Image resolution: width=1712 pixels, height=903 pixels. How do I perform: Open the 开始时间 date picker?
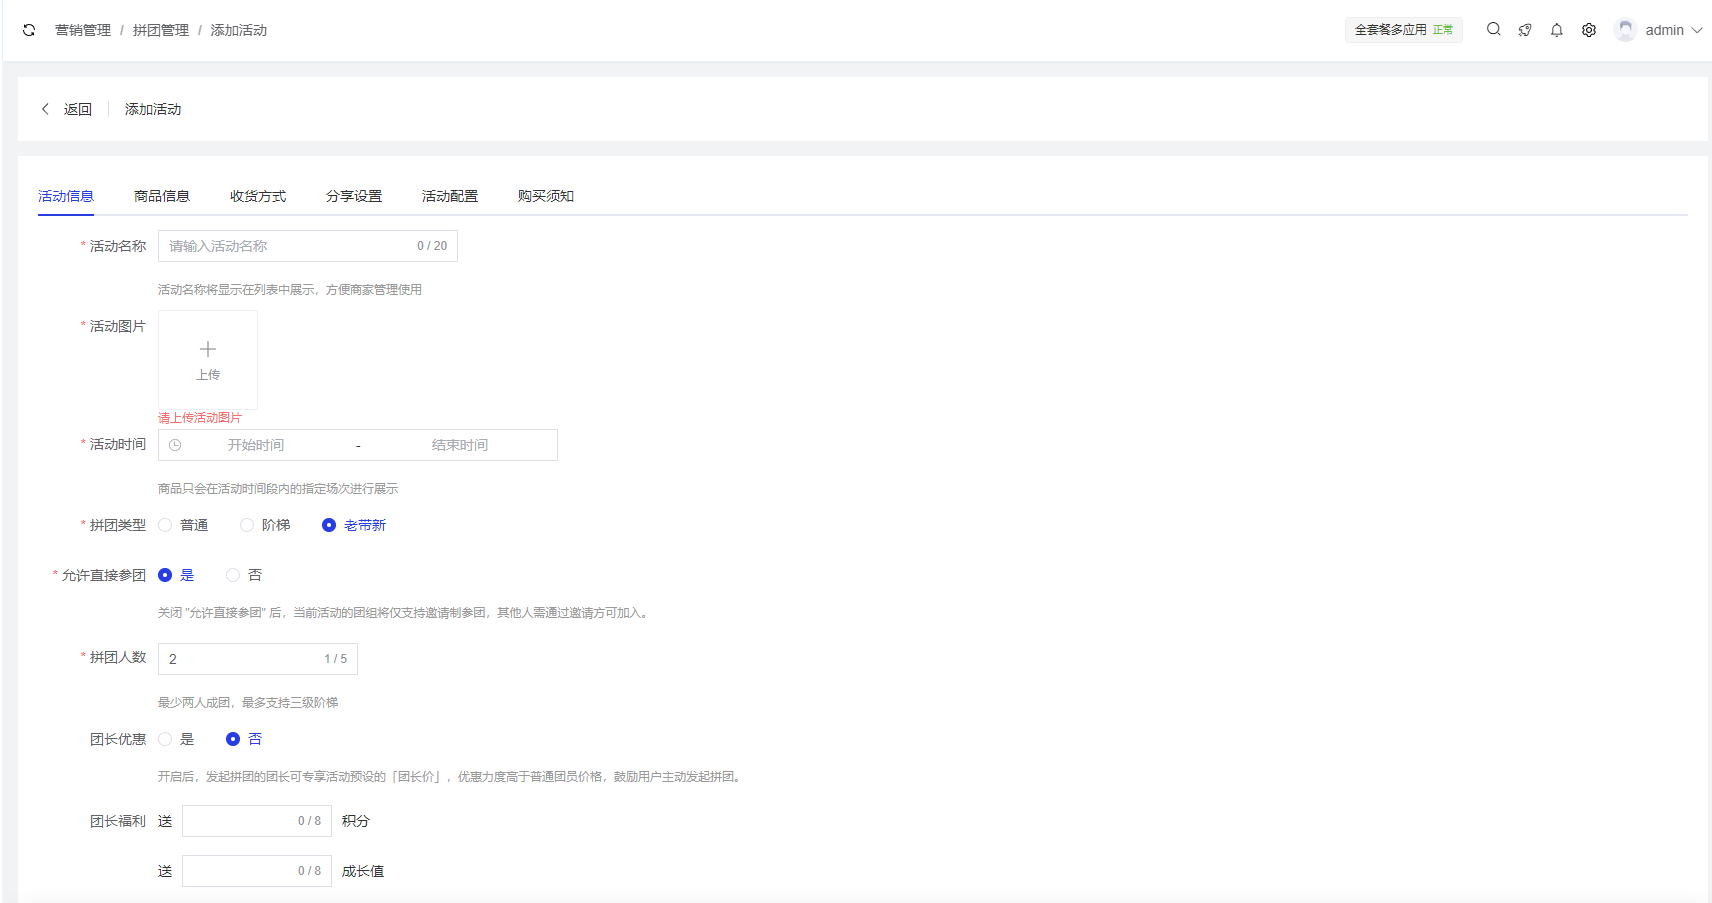pyautogui.click(x=256, y=445)
